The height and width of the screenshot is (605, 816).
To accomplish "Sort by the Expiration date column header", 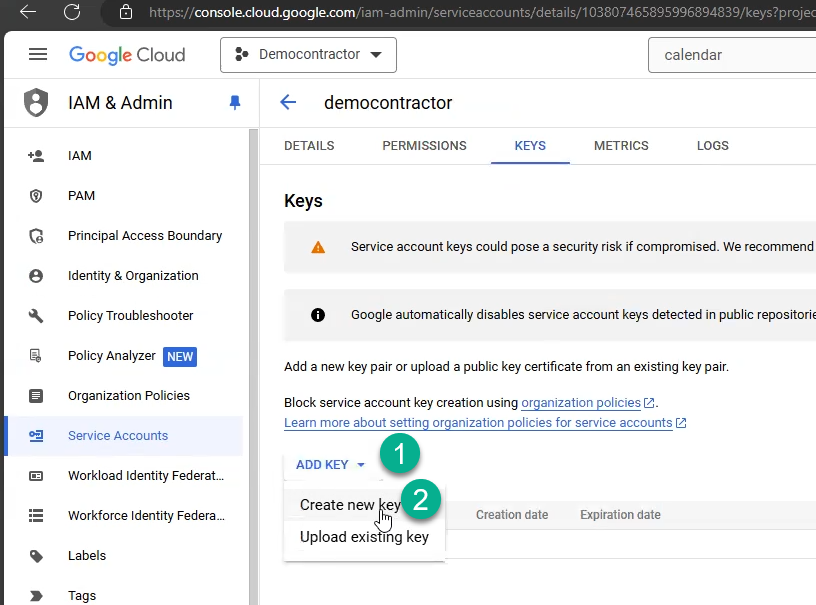I will (x=620, y=515).
